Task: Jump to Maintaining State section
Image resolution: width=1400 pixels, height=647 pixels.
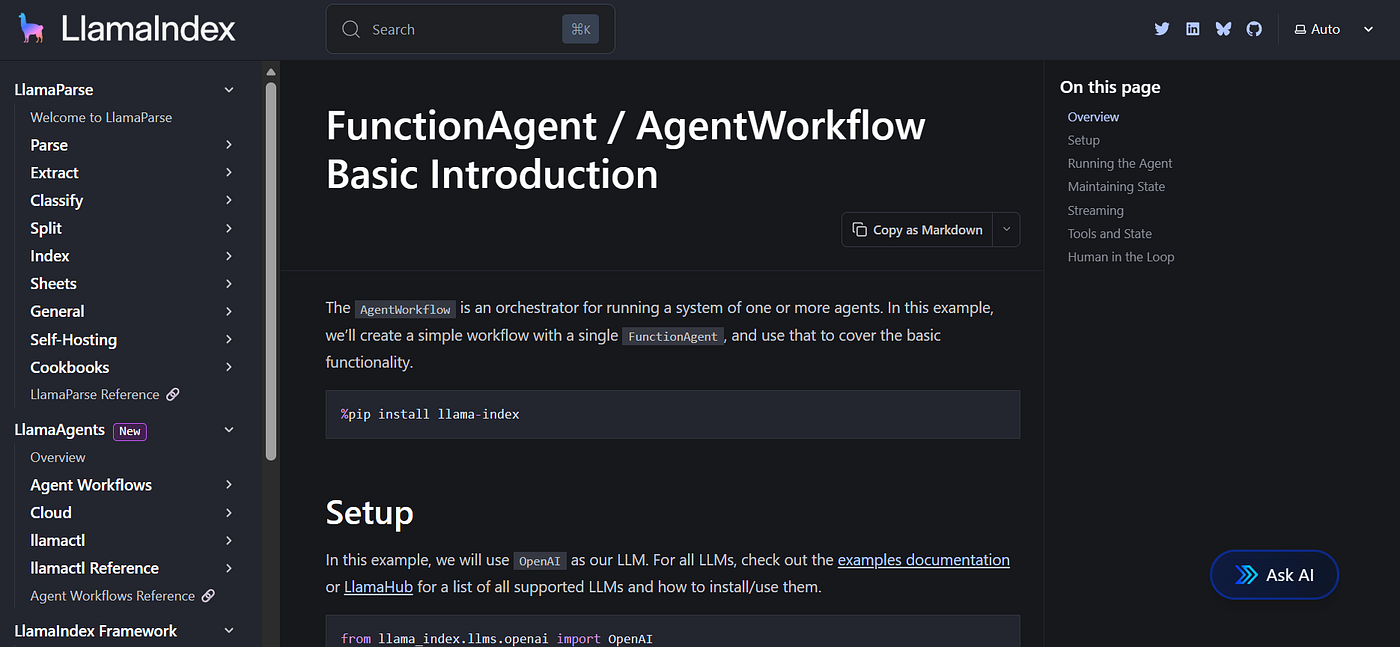Action: (x=1116, y=187)
